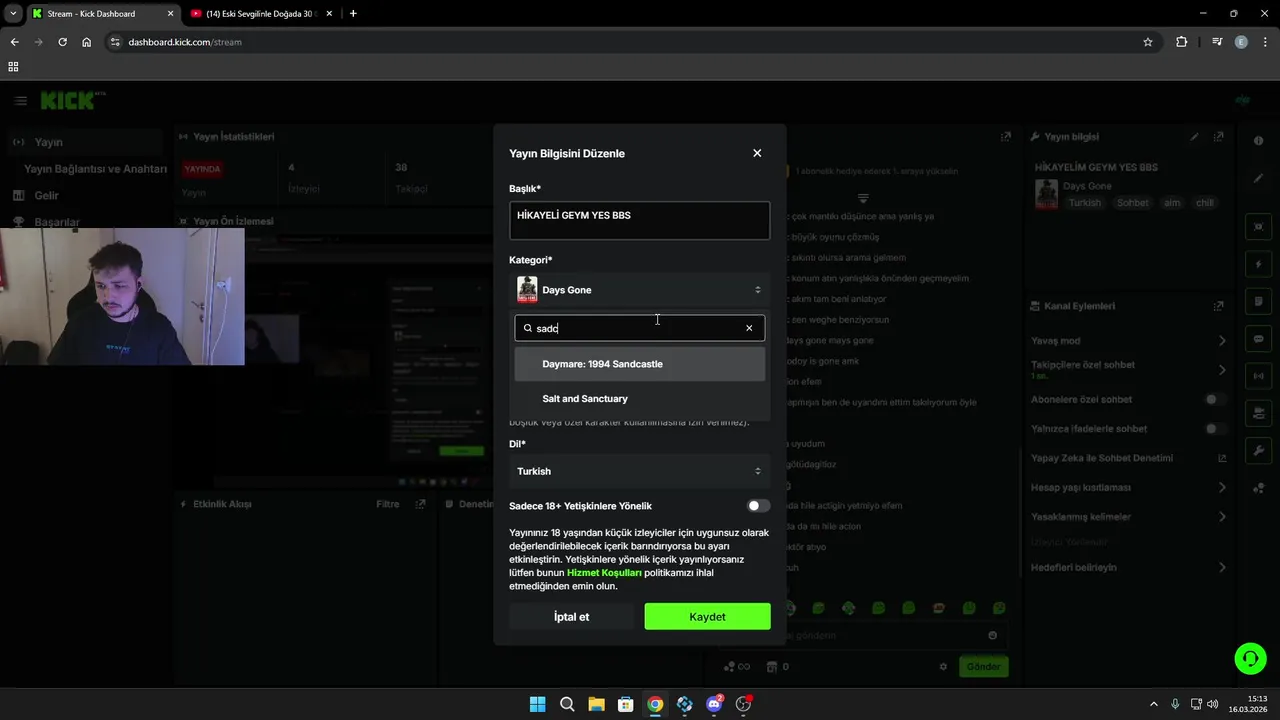Toggle wrench tools widget in right toolbar
This screenshot has width=1280, height=720.
[1258, 450]
